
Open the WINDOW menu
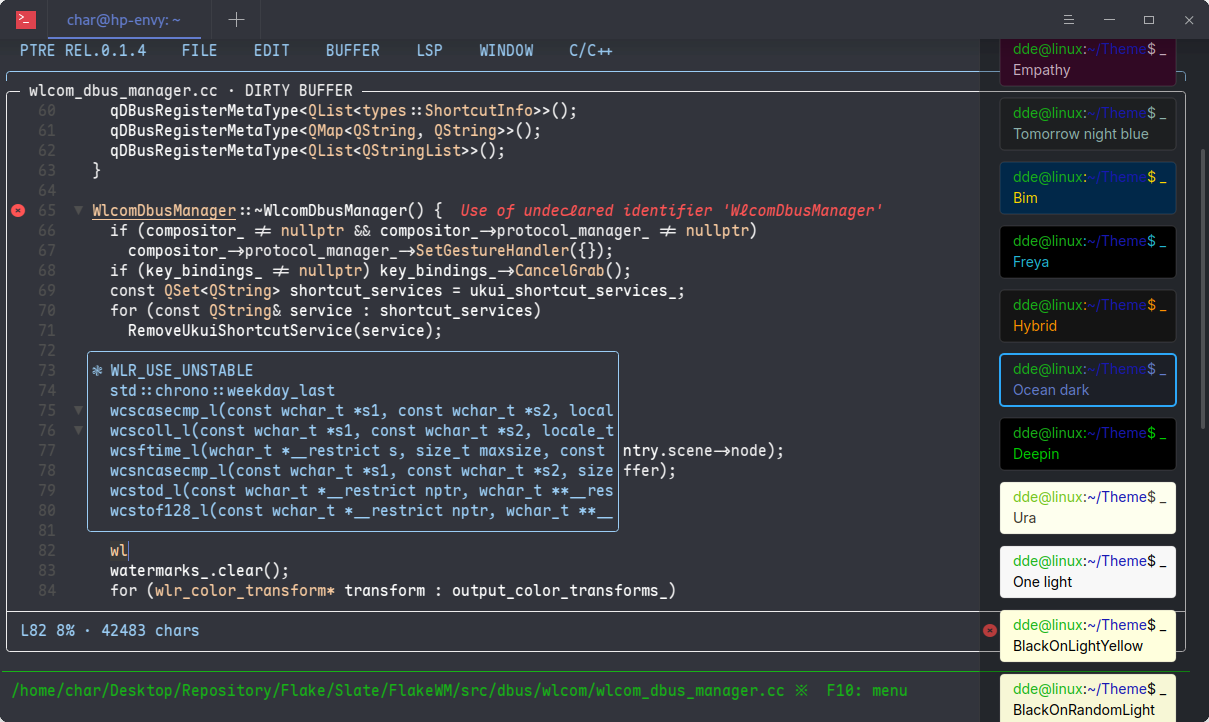(x=506, y=50)
